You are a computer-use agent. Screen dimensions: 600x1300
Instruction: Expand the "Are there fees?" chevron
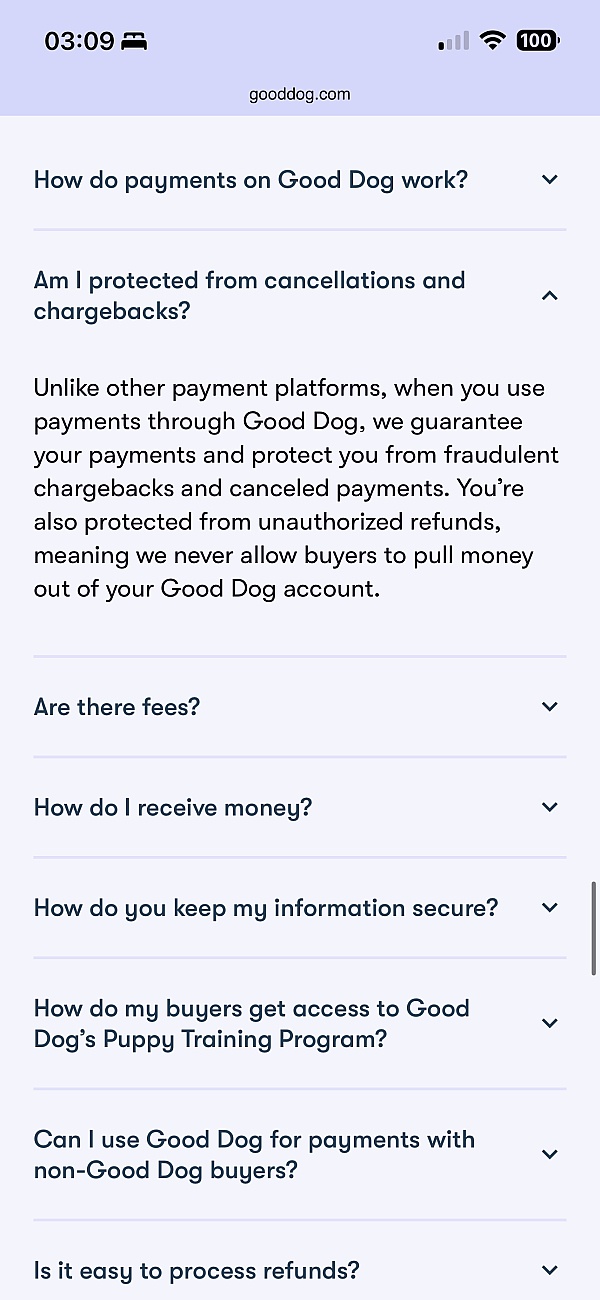(549, 707)
